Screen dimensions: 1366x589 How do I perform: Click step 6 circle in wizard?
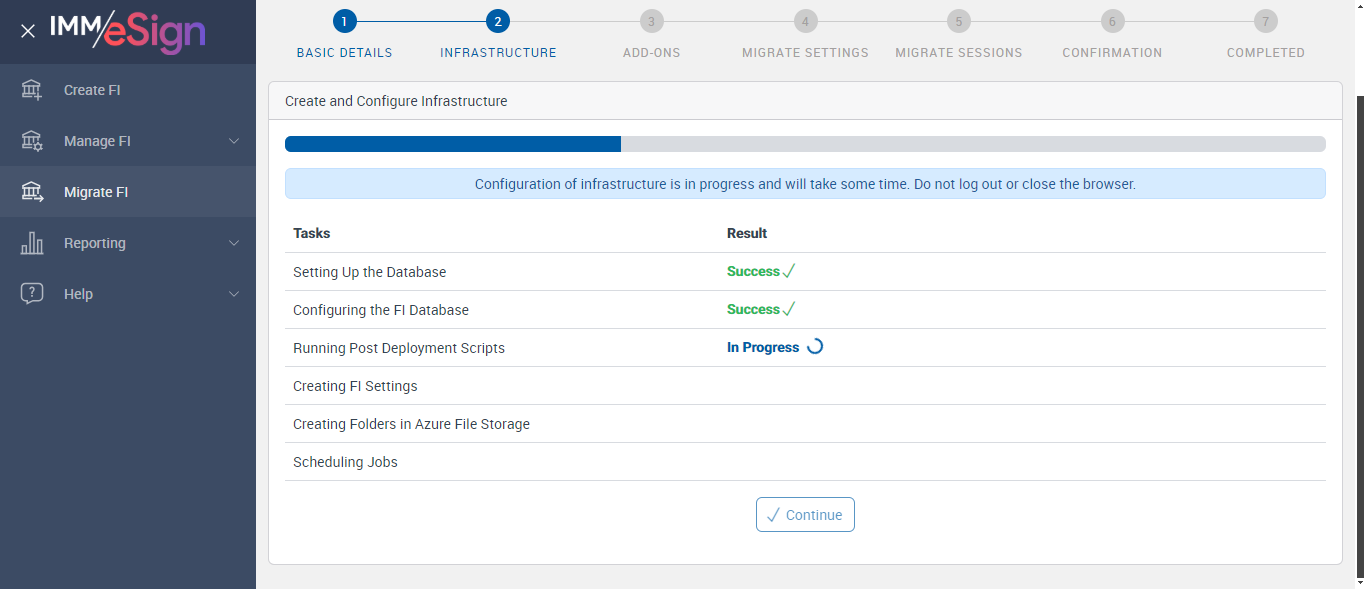click(1112, 21)
